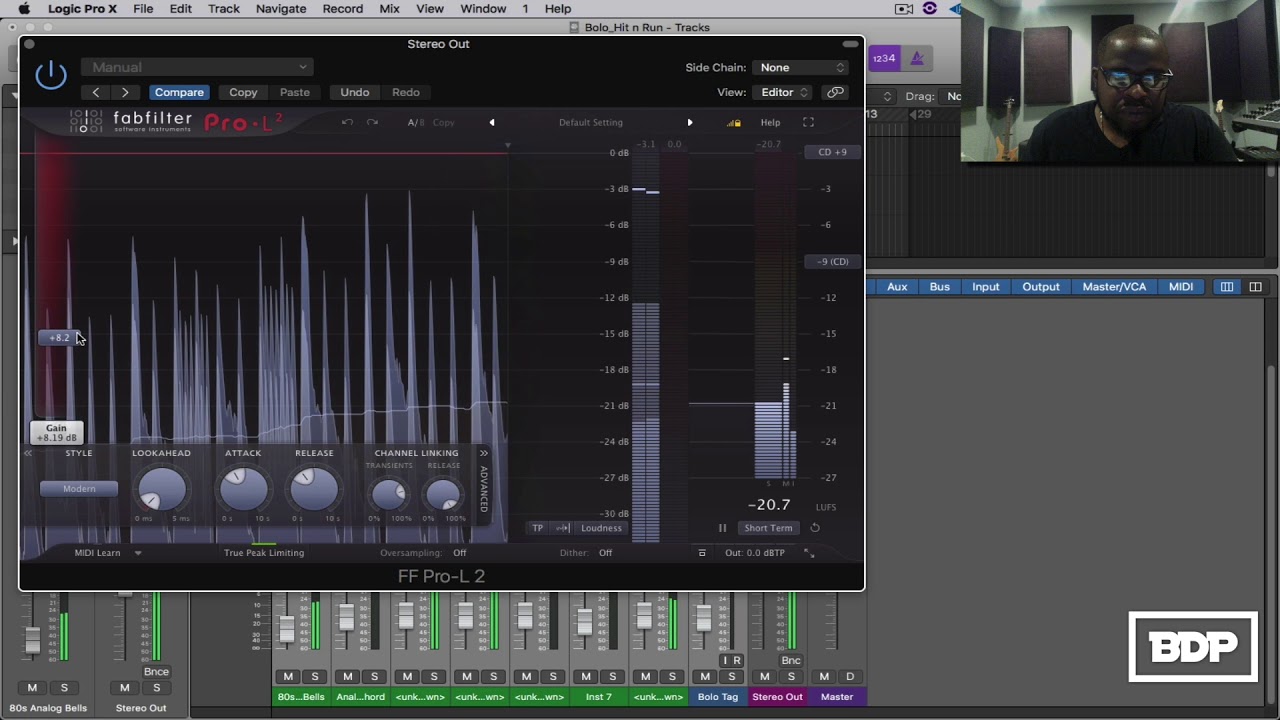
Task: Open the Oversampling Off setting
Action: pos(459,552)
